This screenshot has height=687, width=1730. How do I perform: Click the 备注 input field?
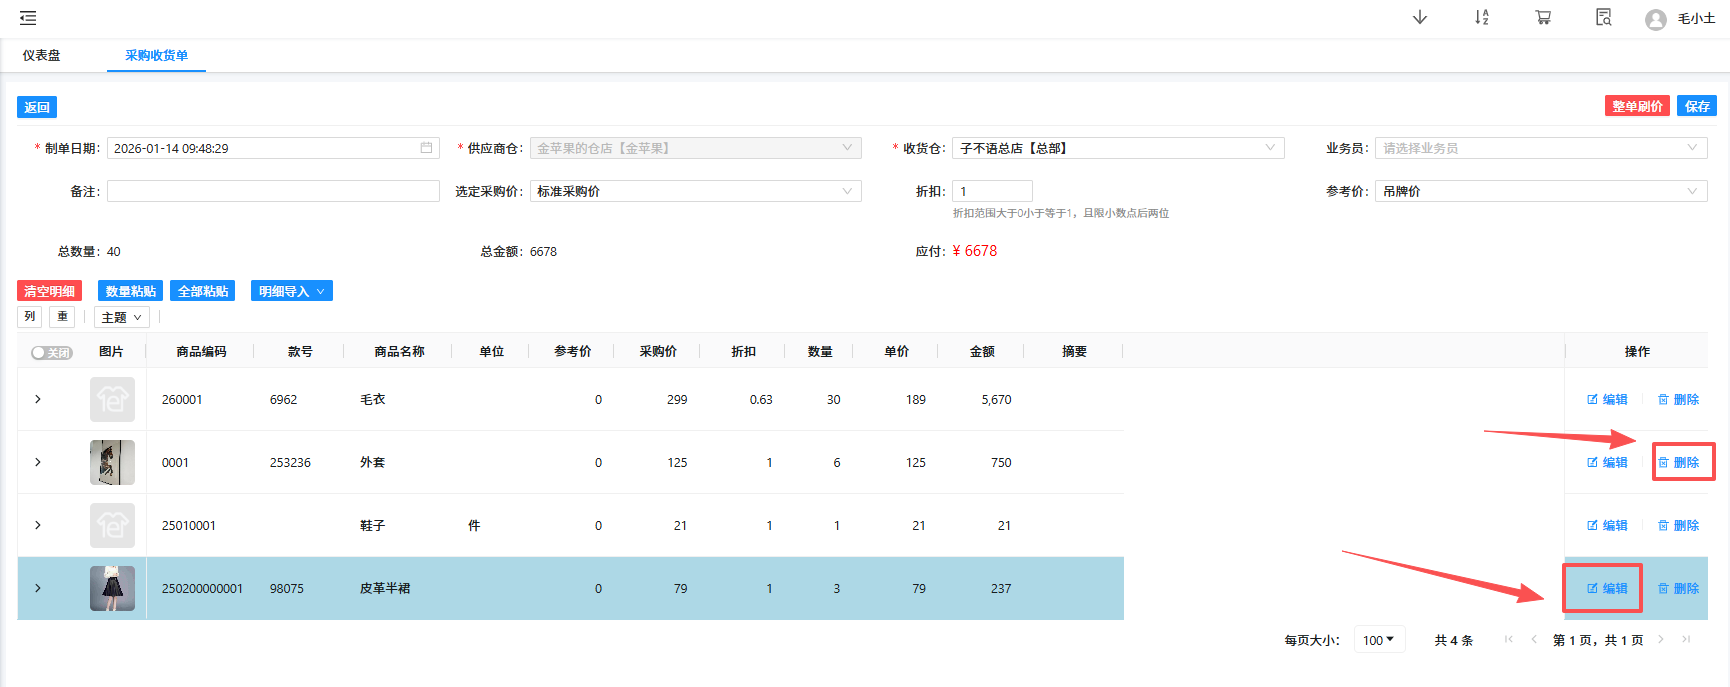273,191
